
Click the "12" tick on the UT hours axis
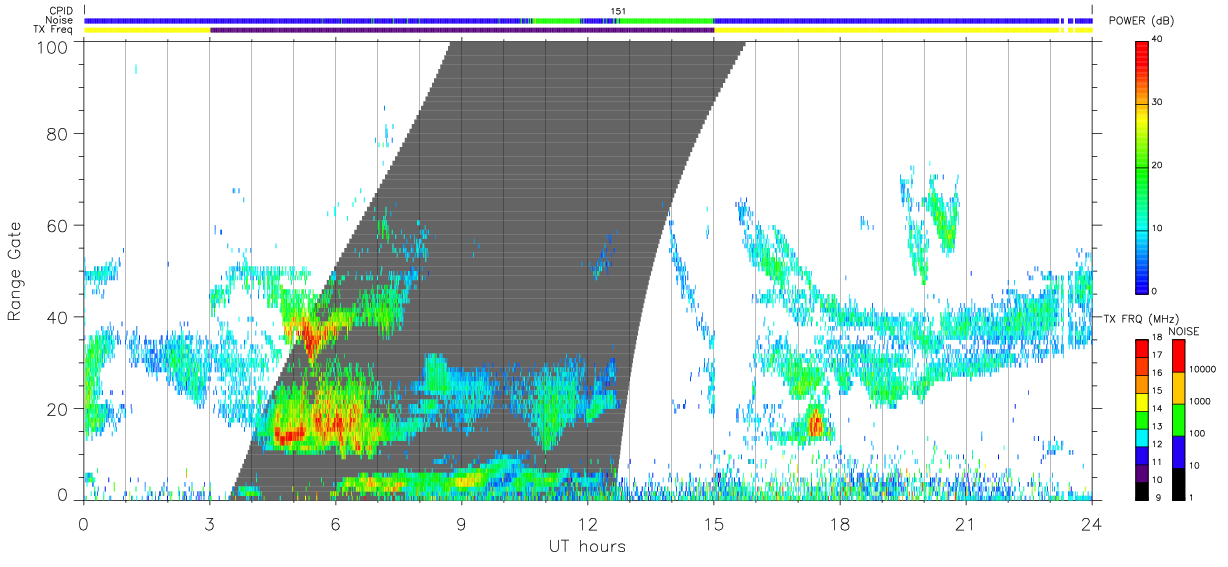[x=587, y=525]
